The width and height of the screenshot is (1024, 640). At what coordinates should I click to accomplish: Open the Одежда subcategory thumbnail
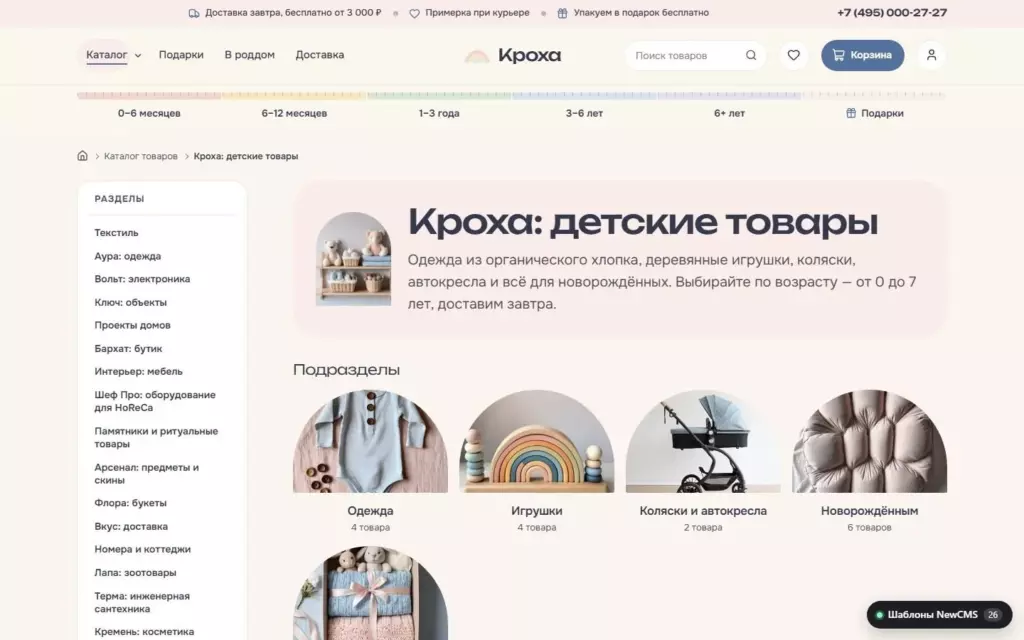[370, 441]
